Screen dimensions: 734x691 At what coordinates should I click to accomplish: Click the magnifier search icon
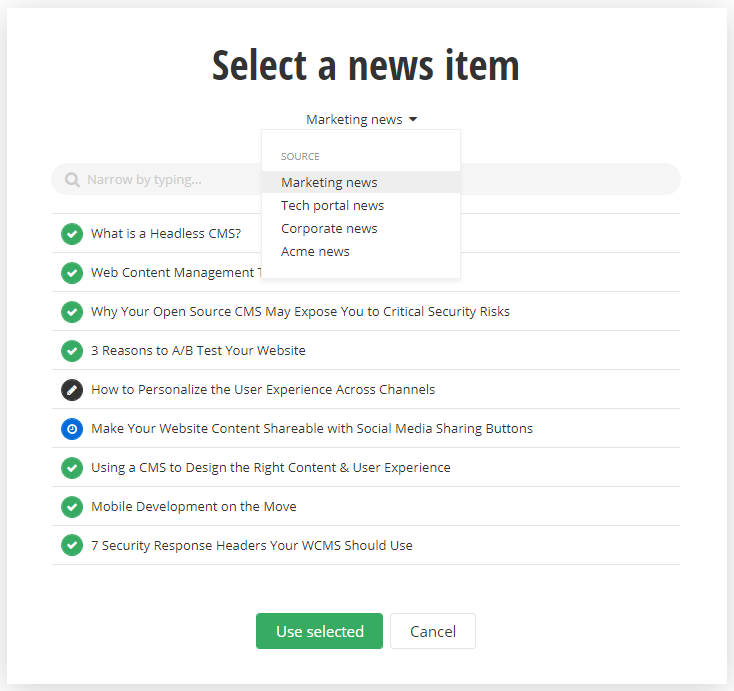tap(72, 180)
